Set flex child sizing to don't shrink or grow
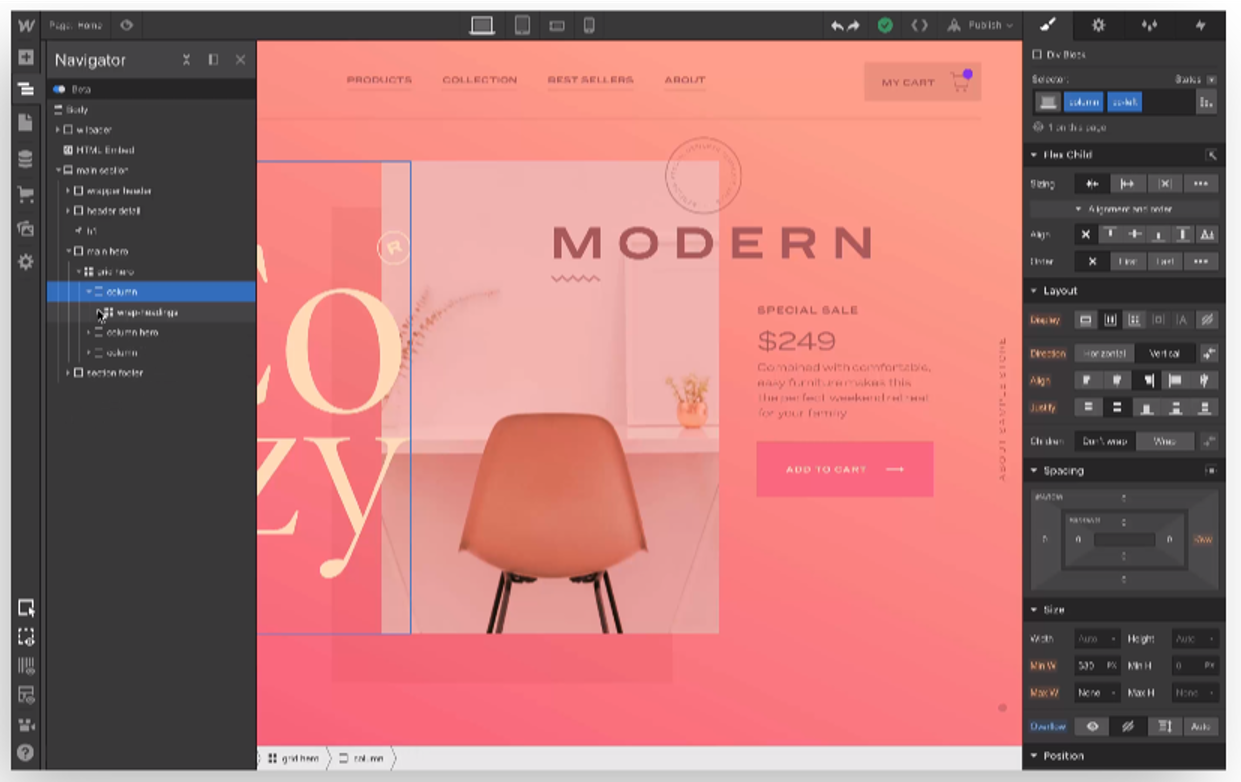This screenshot has width=1241, height=782. coord(1165,184)
